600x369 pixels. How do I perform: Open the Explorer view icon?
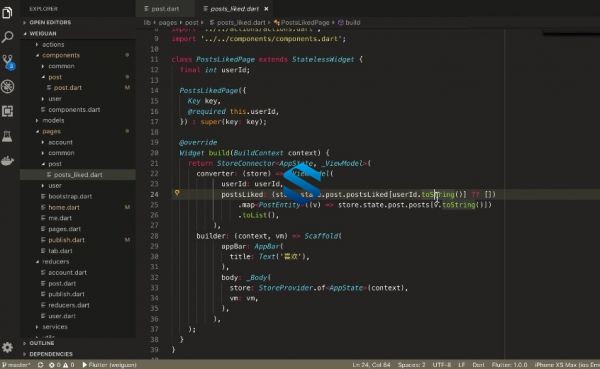click(7, 13)
